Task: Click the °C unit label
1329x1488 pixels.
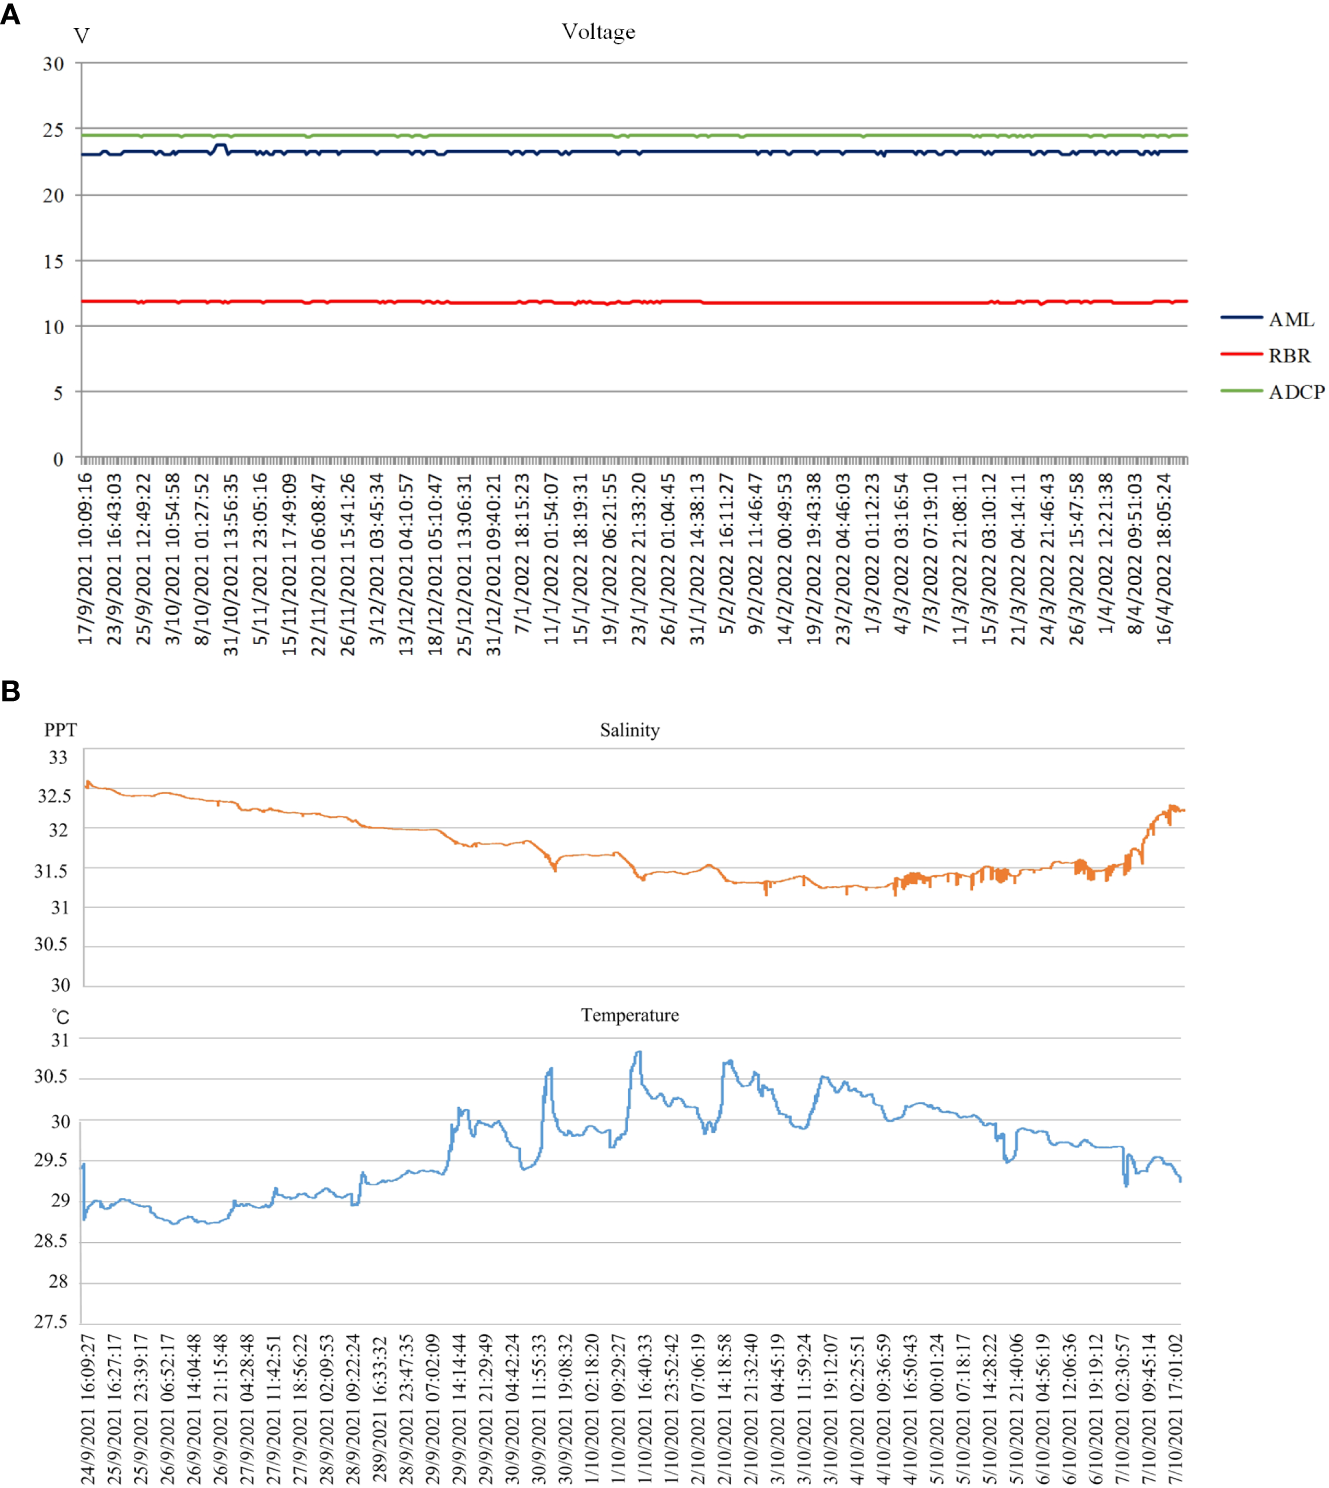Action: pos(61,1017)
